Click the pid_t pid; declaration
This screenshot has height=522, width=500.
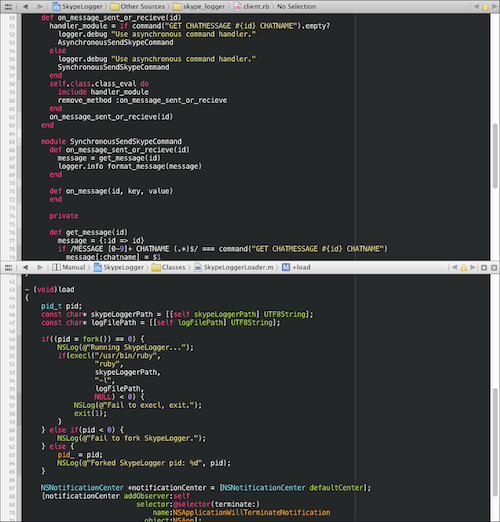point(61,306)
